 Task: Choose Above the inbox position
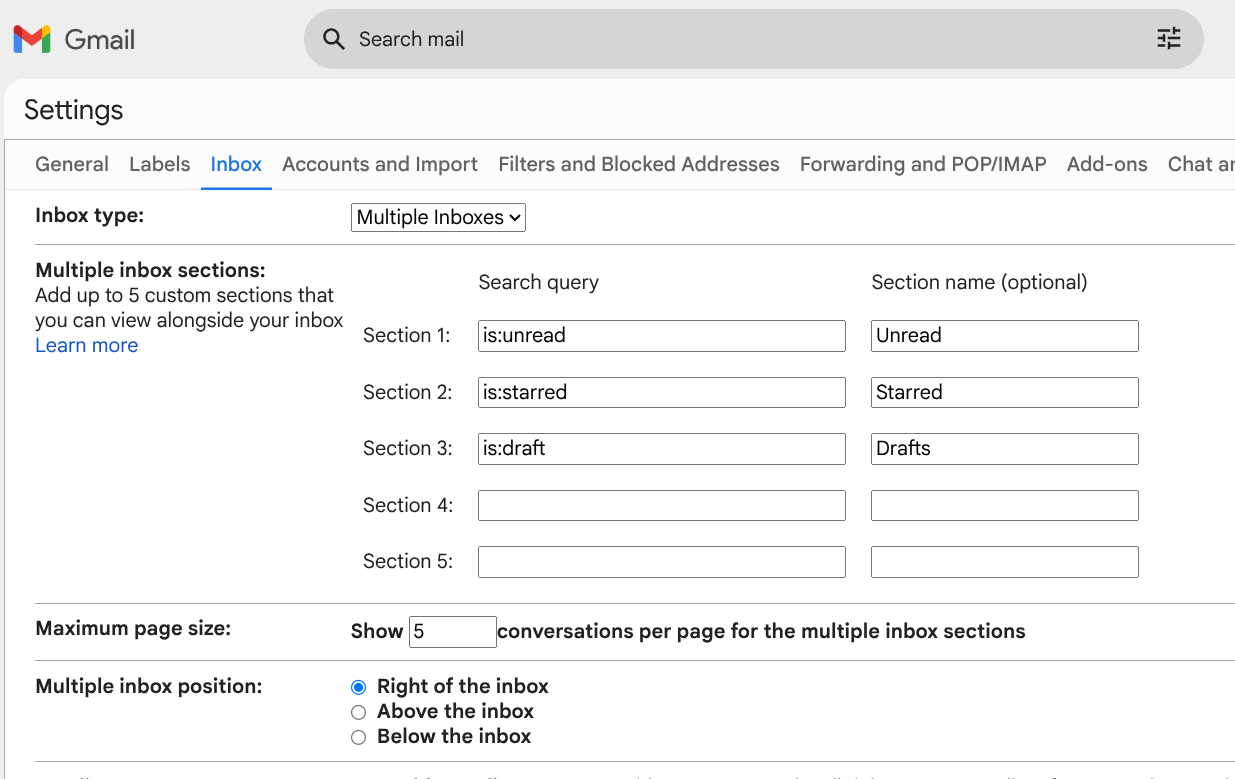(359, 712)
